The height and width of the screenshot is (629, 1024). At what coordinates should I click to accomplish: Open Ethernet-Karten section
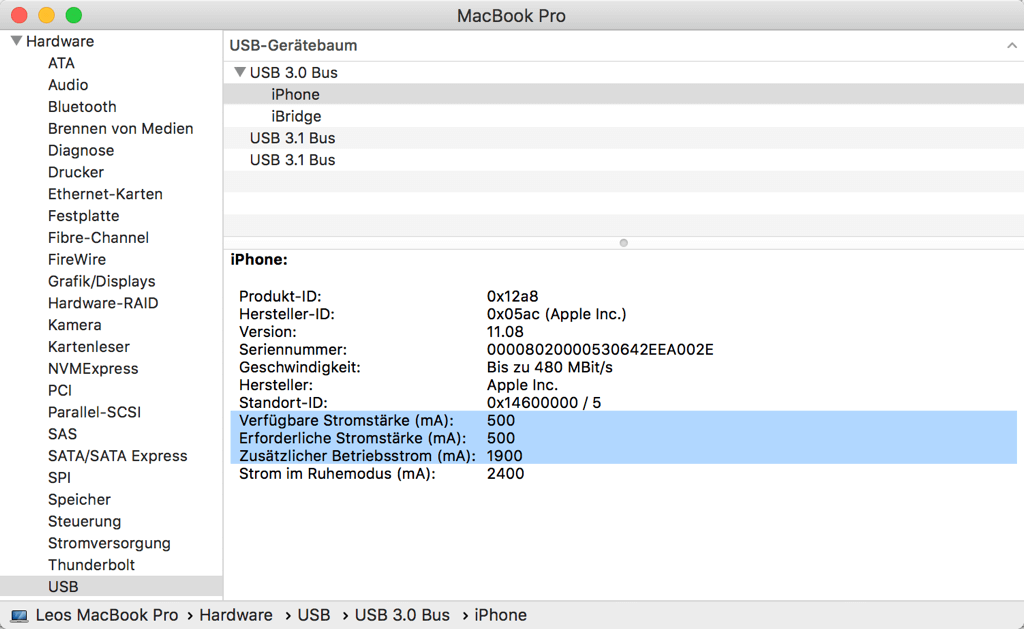click(x=105, y=194)
